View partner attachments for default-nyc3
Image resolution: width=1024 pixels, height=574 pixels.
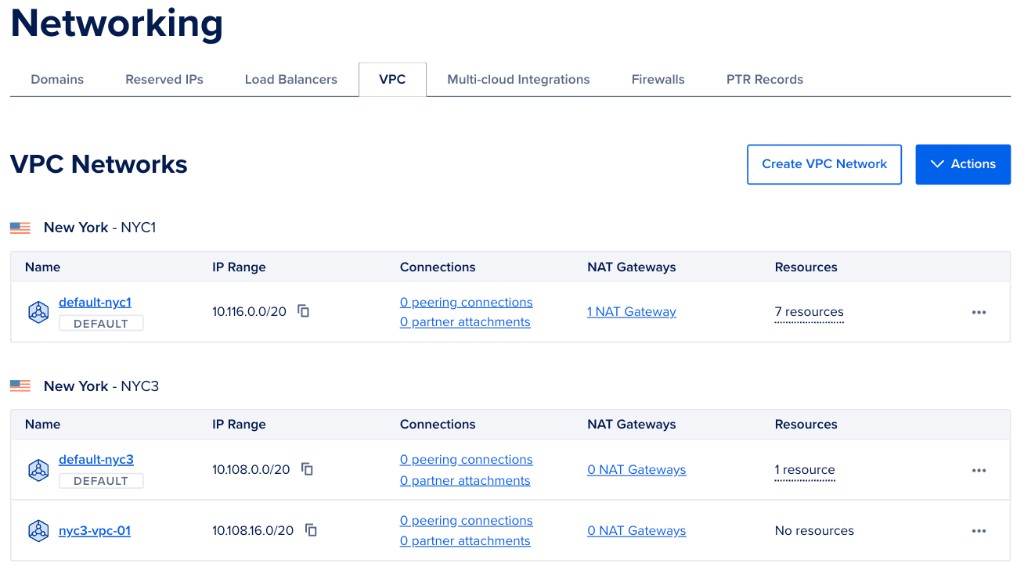click(465, 481)
